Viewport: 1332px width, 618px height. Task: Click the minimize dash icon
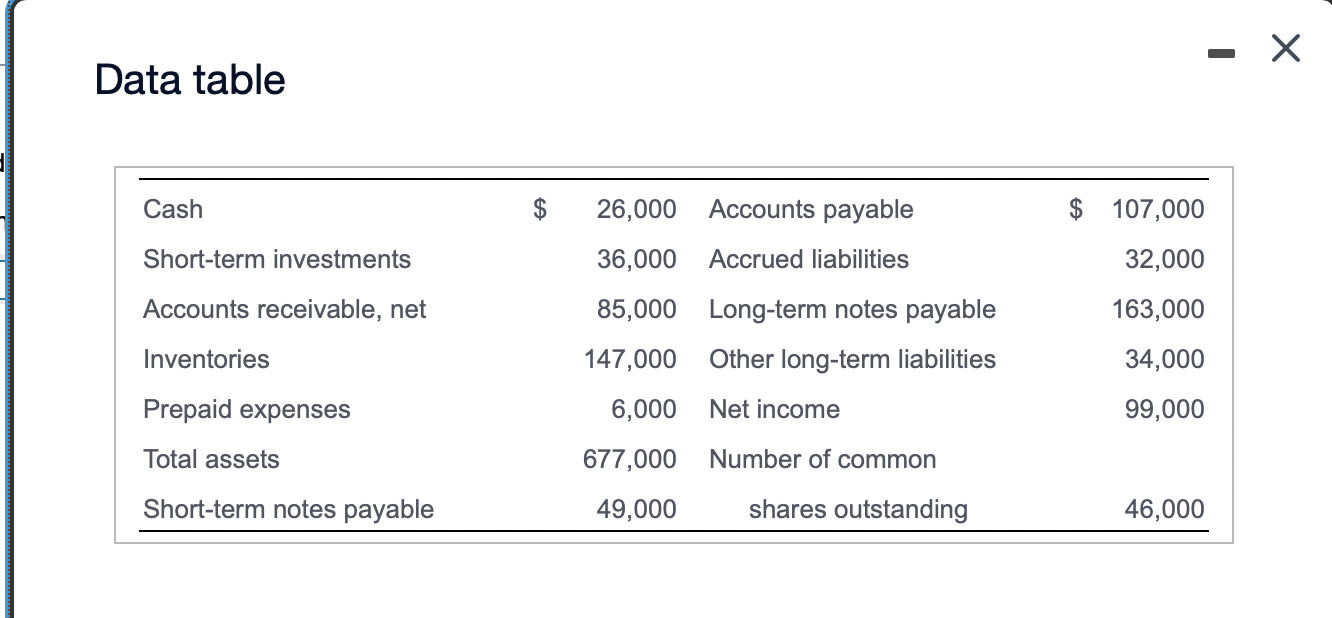click(x=1221, y=55)
